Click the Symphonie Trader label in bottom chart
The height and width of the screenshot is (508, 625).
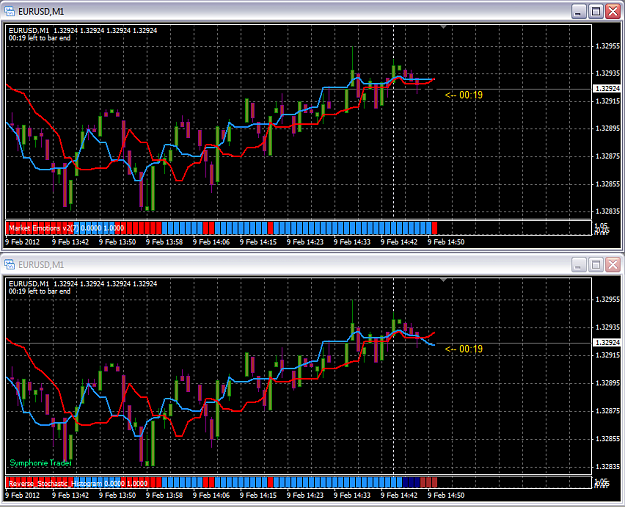click(40, 463)
